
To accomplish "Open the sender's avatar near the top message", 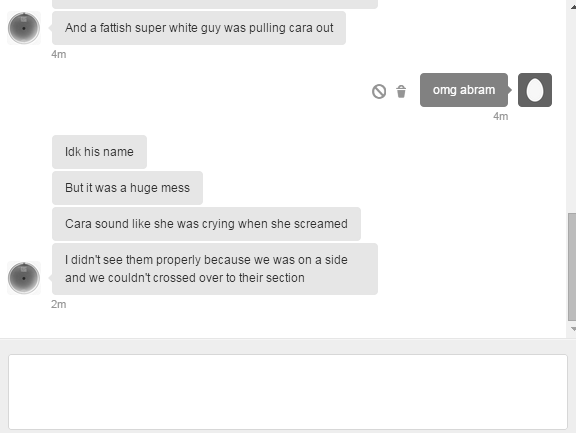I will coord(24,28).
